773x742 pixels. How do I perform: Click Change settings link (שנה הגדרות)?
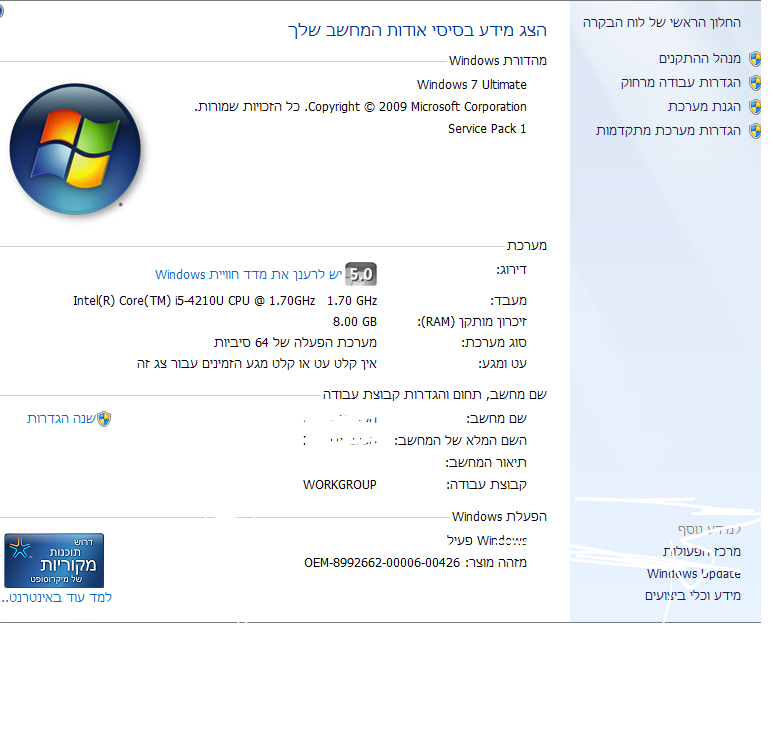[x=61, y=419]
